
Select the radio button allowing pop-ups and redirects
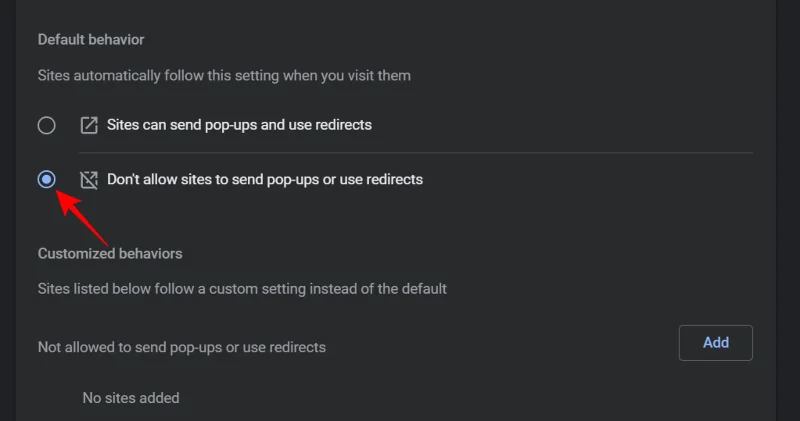point(46,125)
